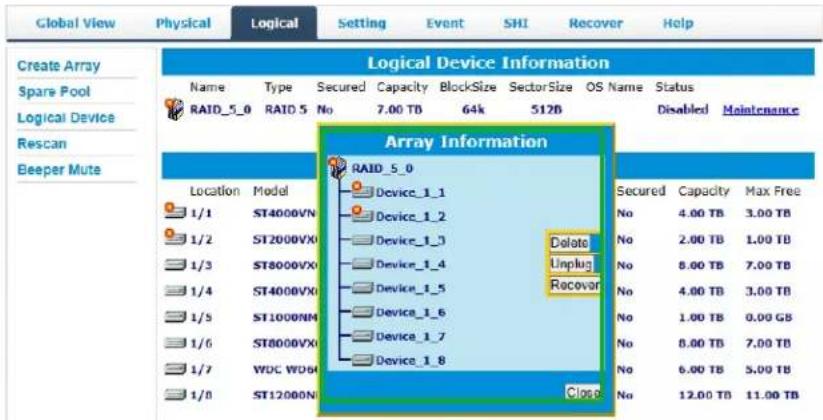823x420 pixels.
Task: Click the disk icon for location 1/3
Action: click(x=175, y=265)
